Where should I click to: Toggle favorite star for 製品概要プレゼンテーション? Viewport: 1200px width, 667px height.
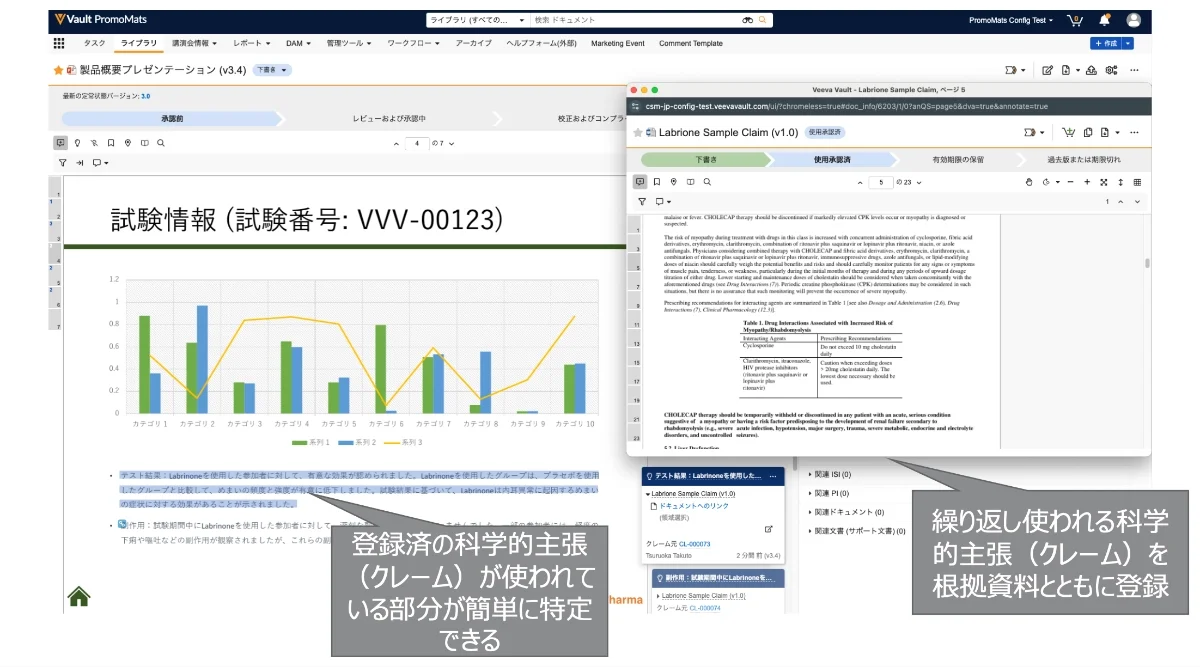point(58,70)
